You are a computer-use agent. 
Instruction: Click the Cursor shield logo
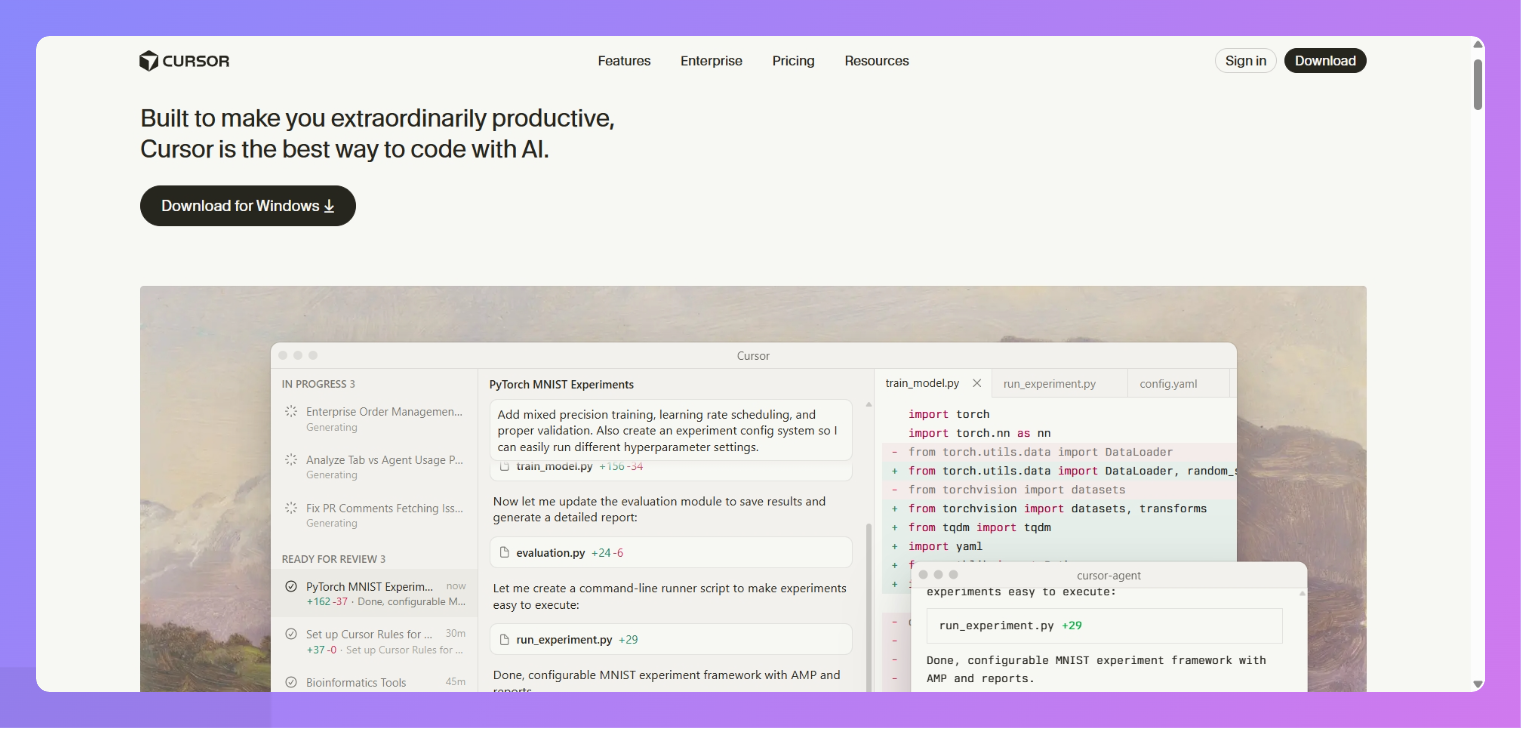tap(149, 60)
